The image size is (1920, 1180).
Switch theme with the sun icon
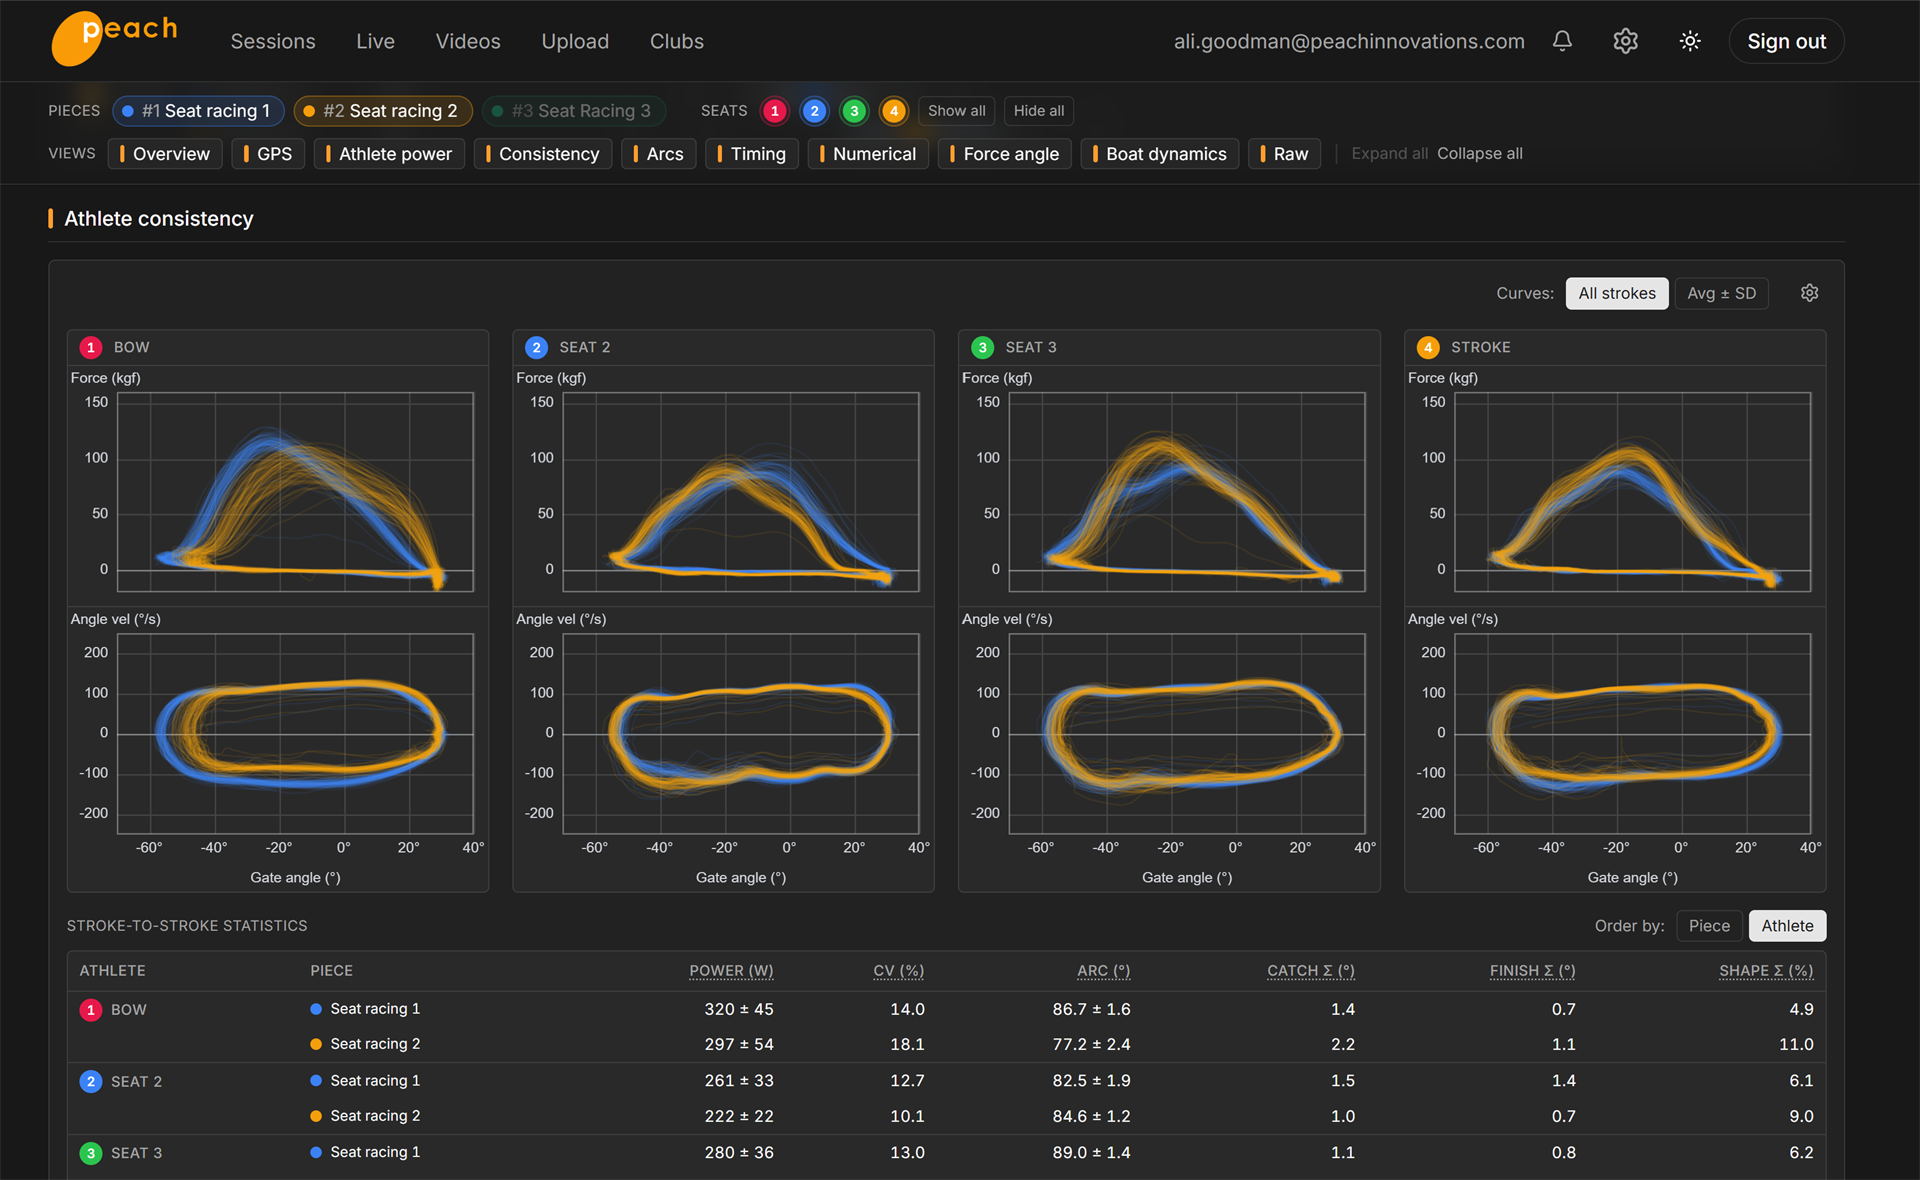click(x=1690, y=41)
